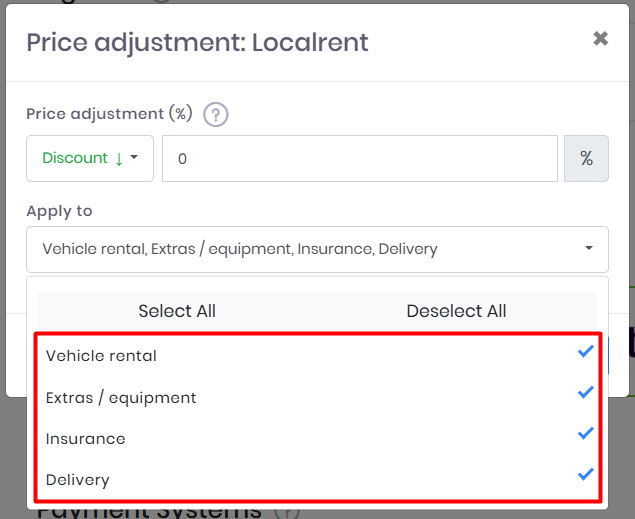This screenshot has width=635, height=519.
Task: Click the blue checkmark next to Delivery
Action: (586, 475)
